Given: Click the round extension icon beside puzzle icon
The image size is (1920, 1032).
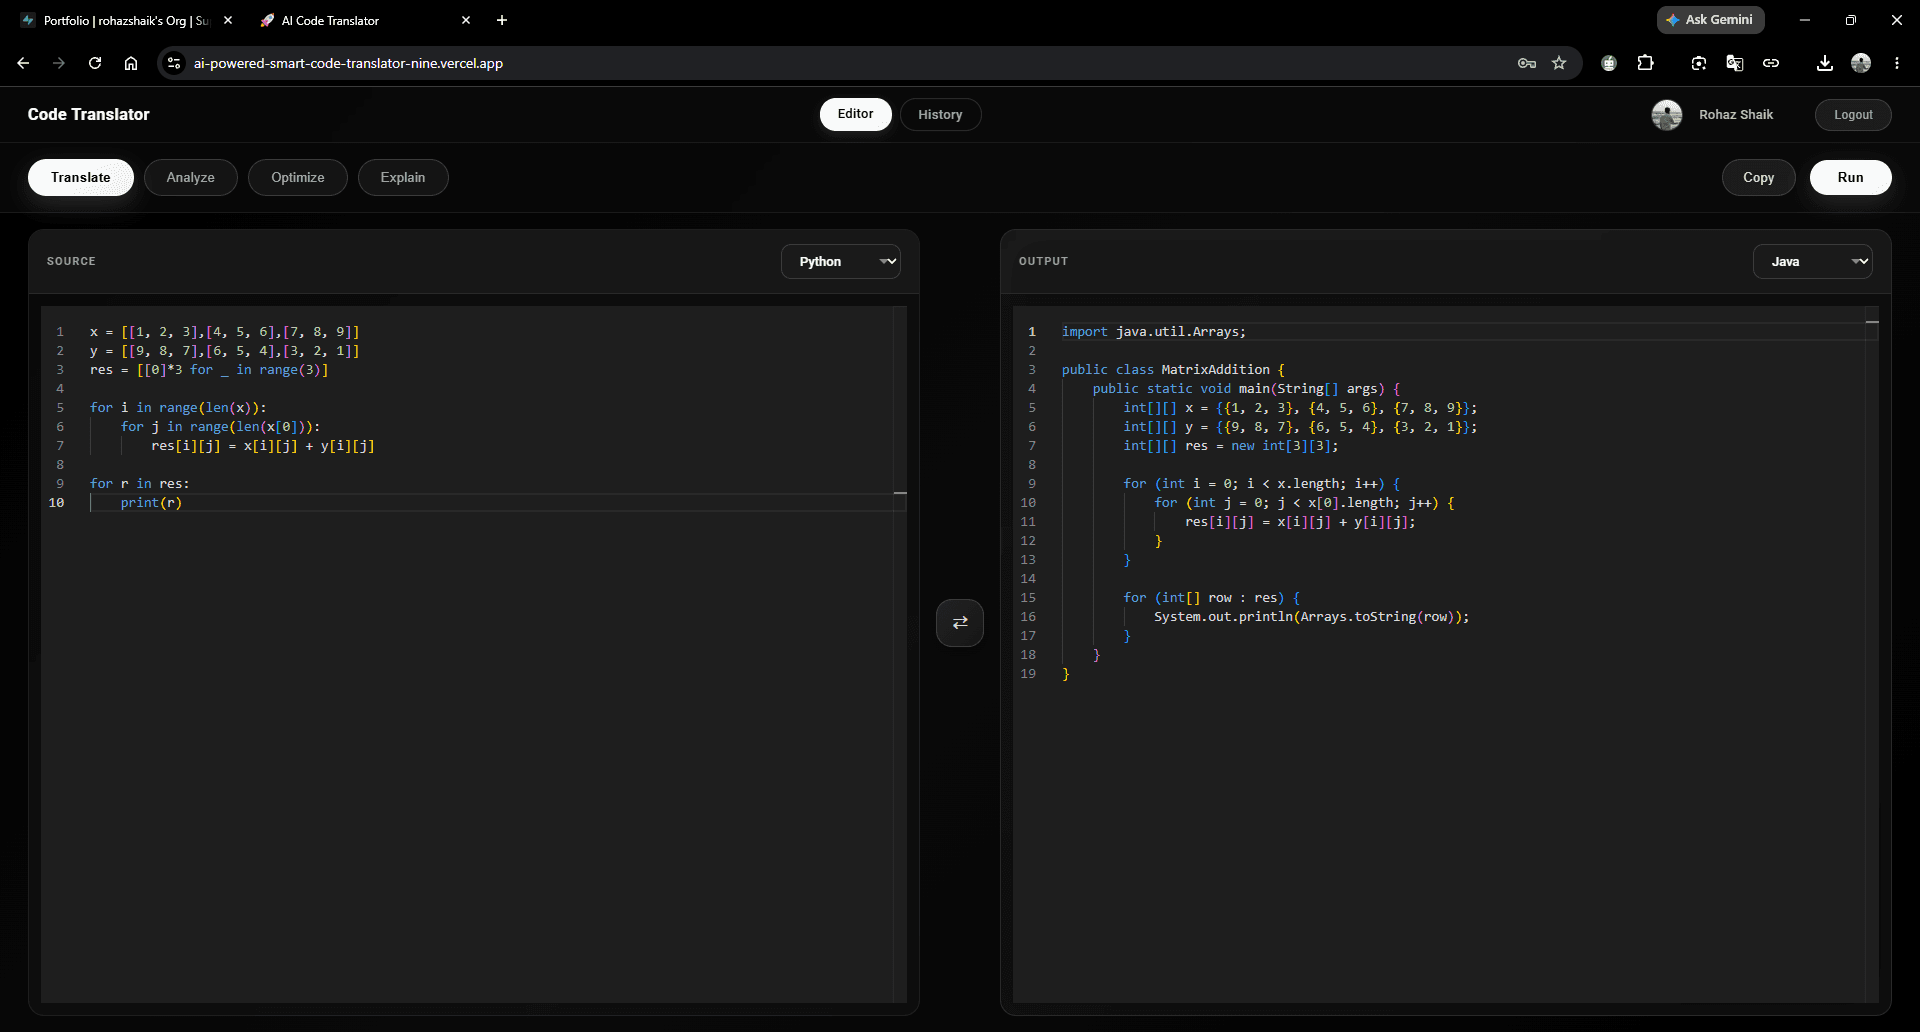Looking at the screenshot, I should click(1609, 63).
